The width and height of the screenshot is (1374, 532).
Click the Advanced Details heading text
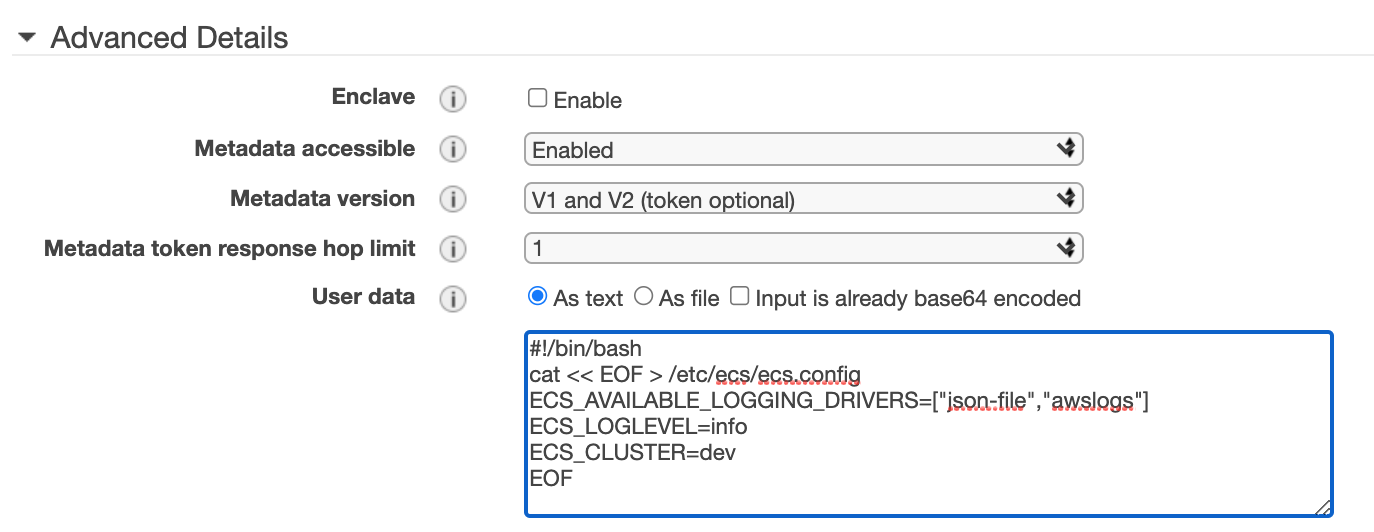tap(169, 38)
